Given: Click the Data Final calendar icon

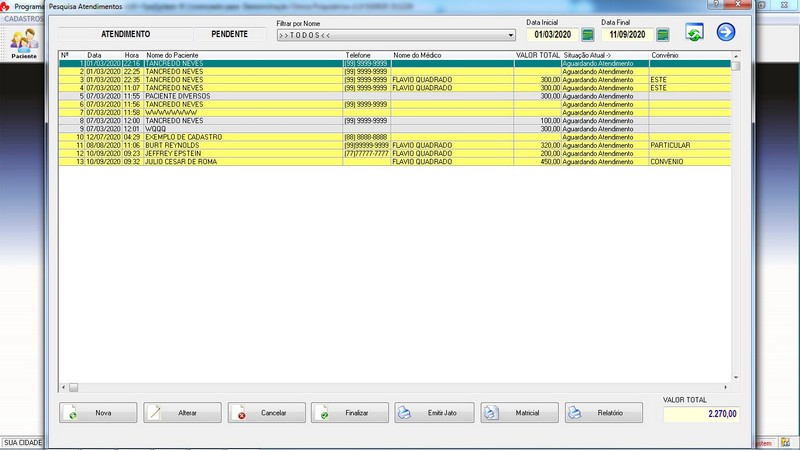Looking at the screenshot, I should 663,35.
